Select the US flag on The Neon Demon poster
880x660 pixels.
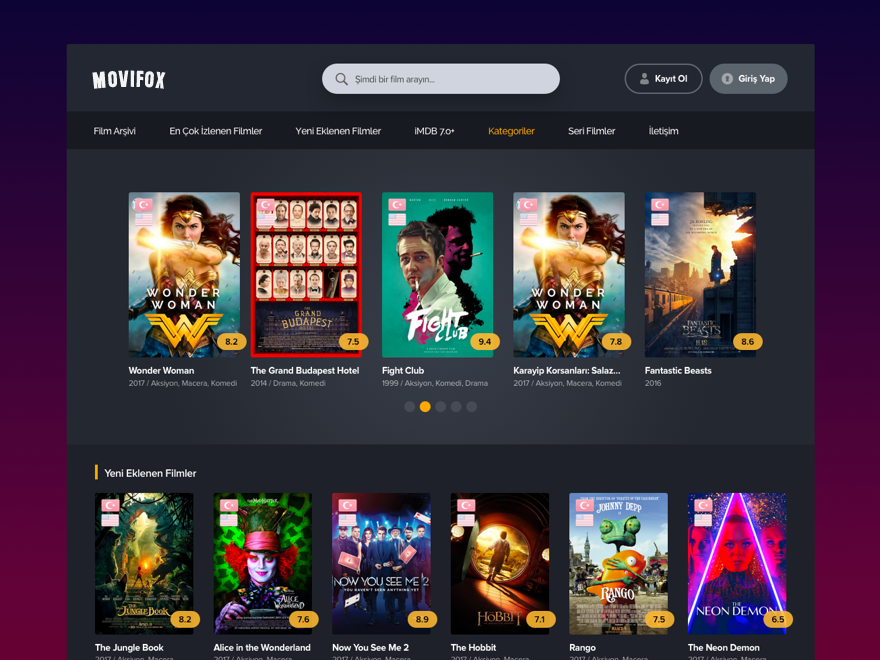point(703,520)
